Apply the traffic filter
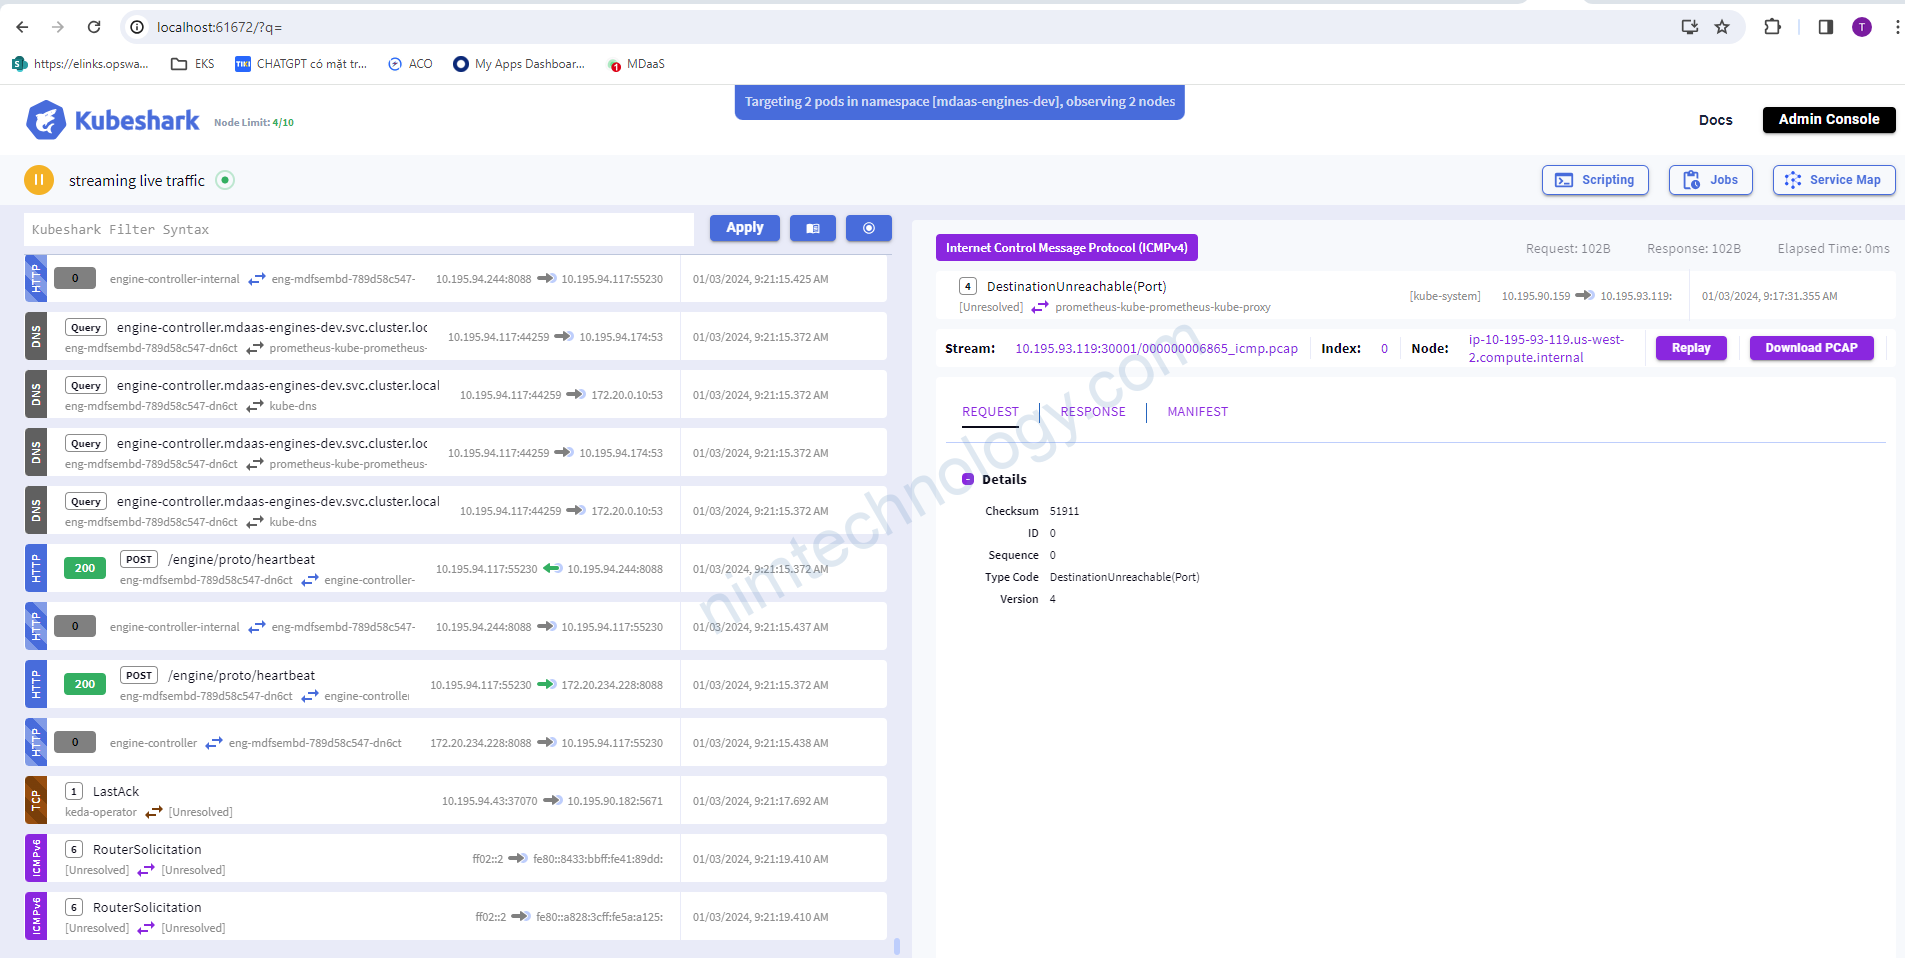Screen dimensions: 1905x958 (x=744, y=228)
